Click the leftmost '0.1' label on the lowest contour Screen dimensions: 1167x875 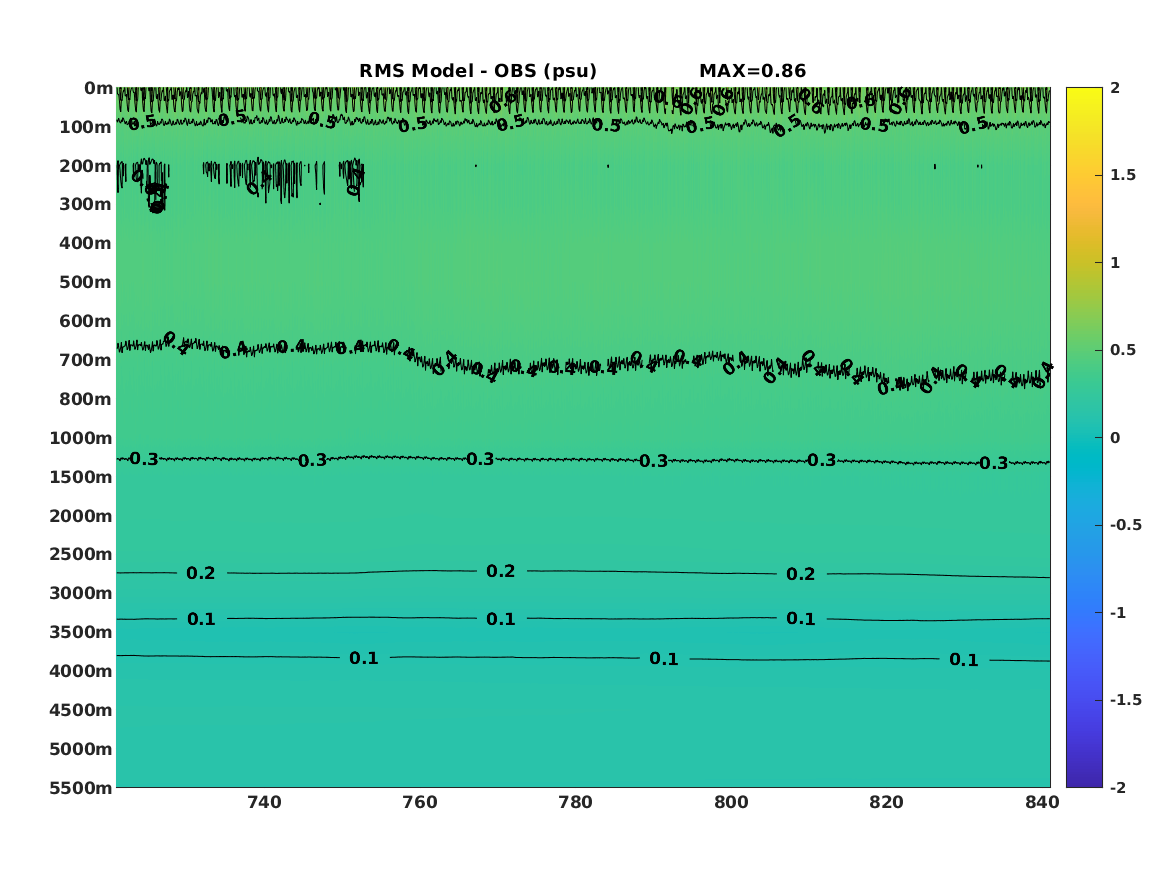364,658
